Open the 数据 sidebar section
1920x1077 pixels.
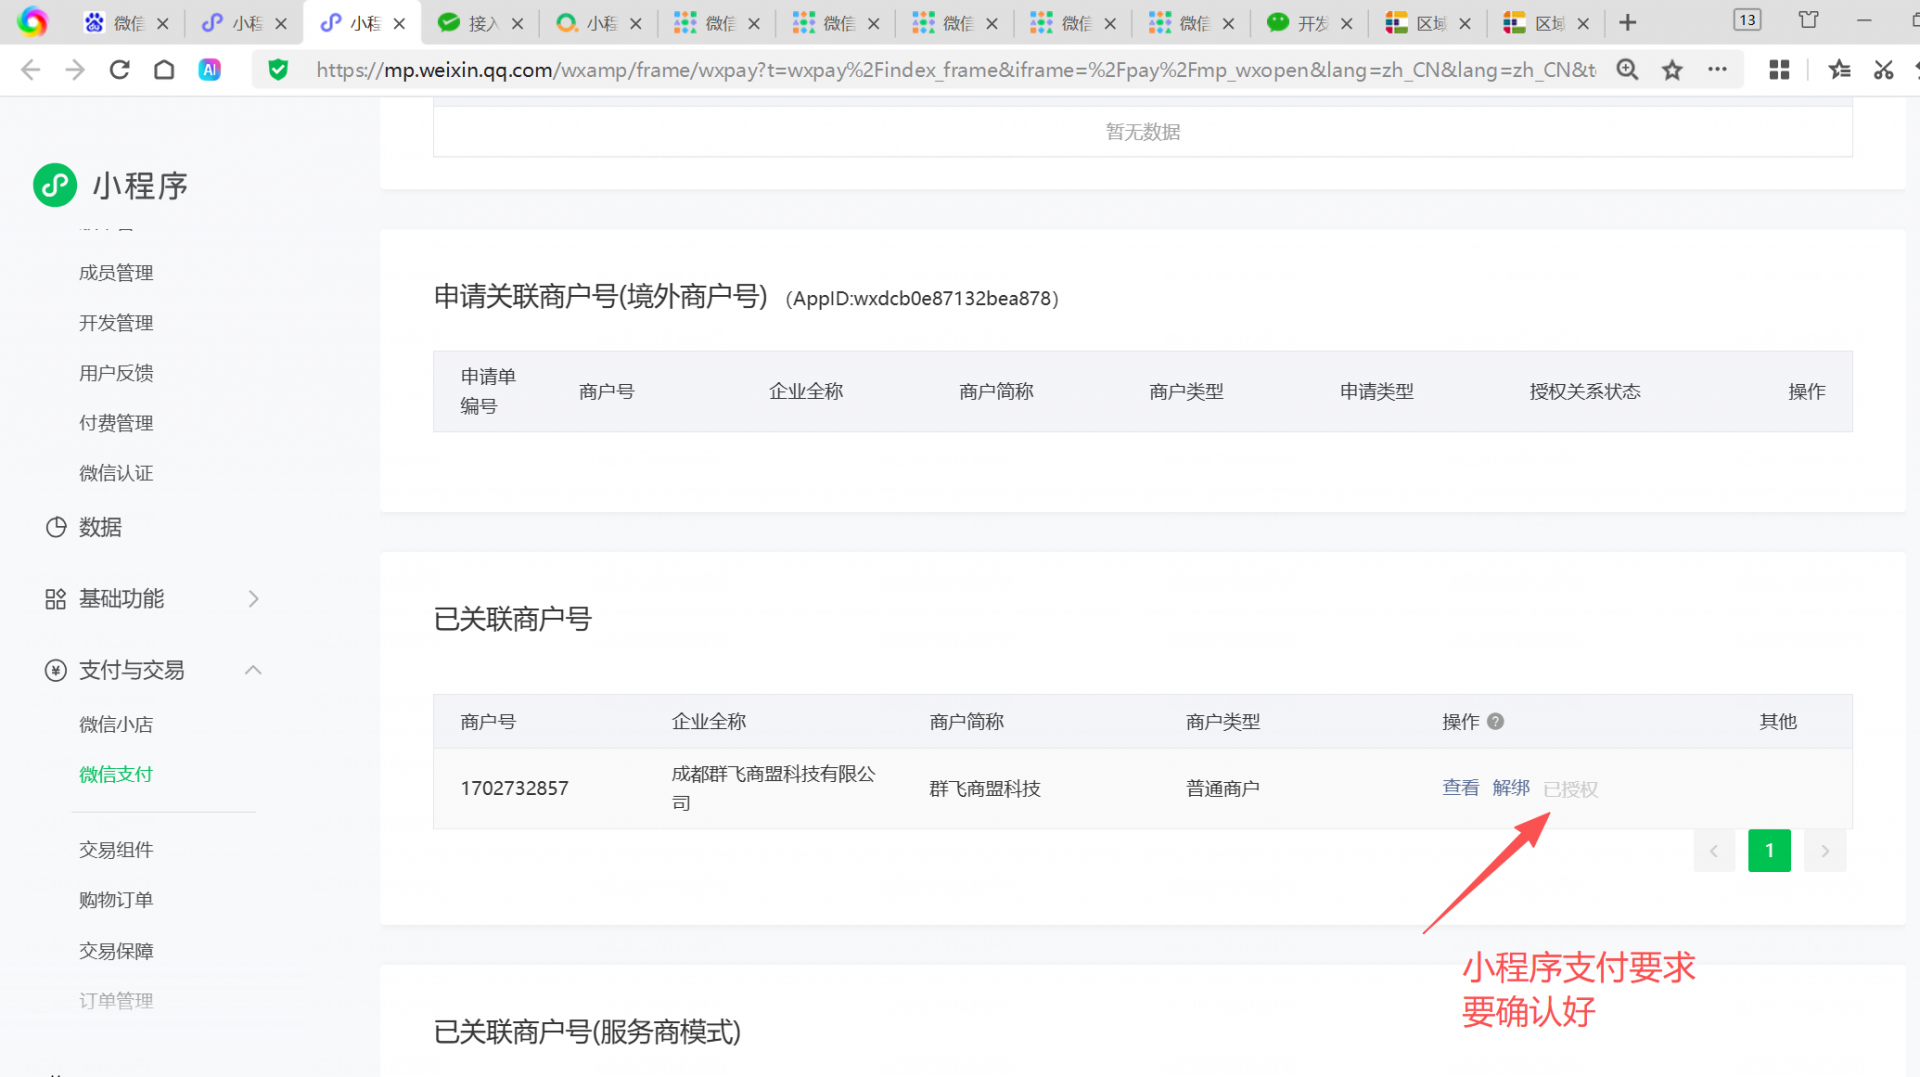(x=100, y=527)
